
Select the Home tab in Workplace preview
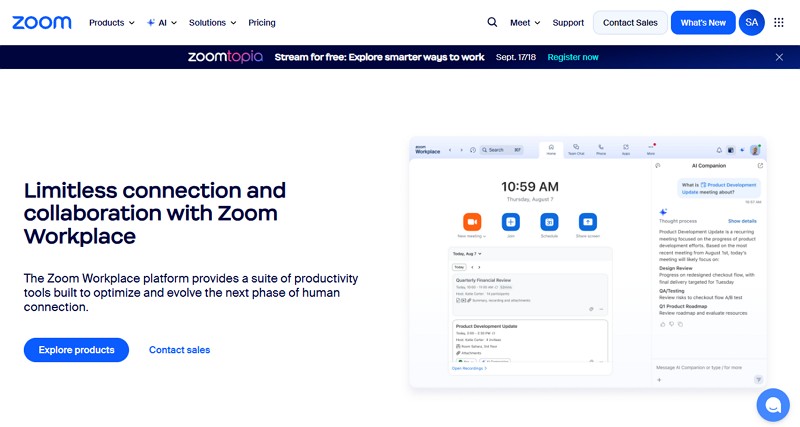551,149
